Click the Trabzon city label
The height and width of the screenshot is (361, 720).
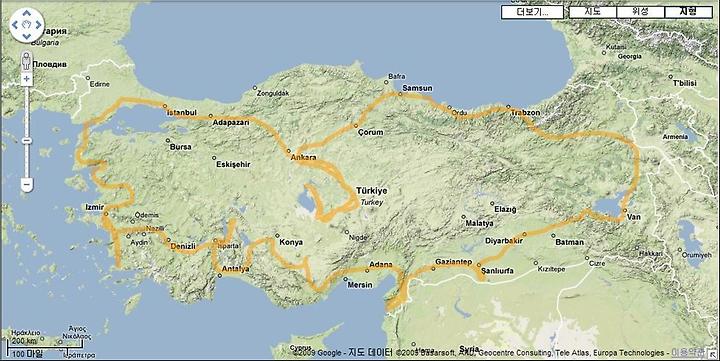tap(525, 113)
